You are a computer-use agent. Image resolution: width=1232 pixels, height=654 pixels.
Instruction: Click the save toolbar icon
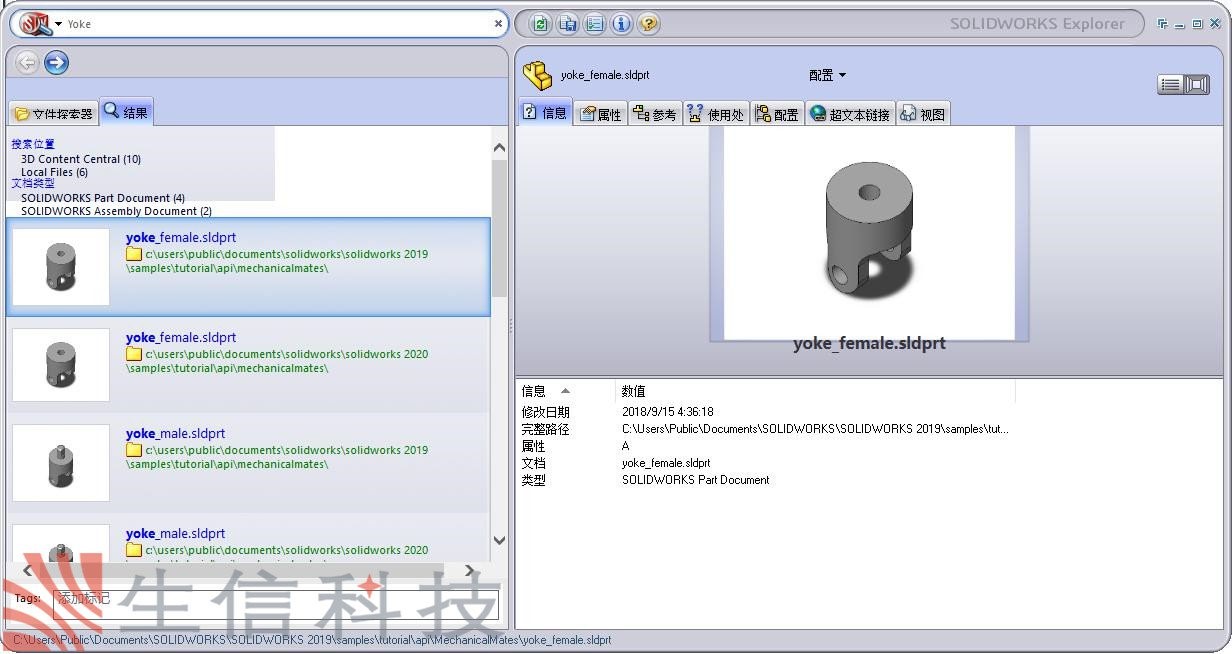tap(568, 23)
